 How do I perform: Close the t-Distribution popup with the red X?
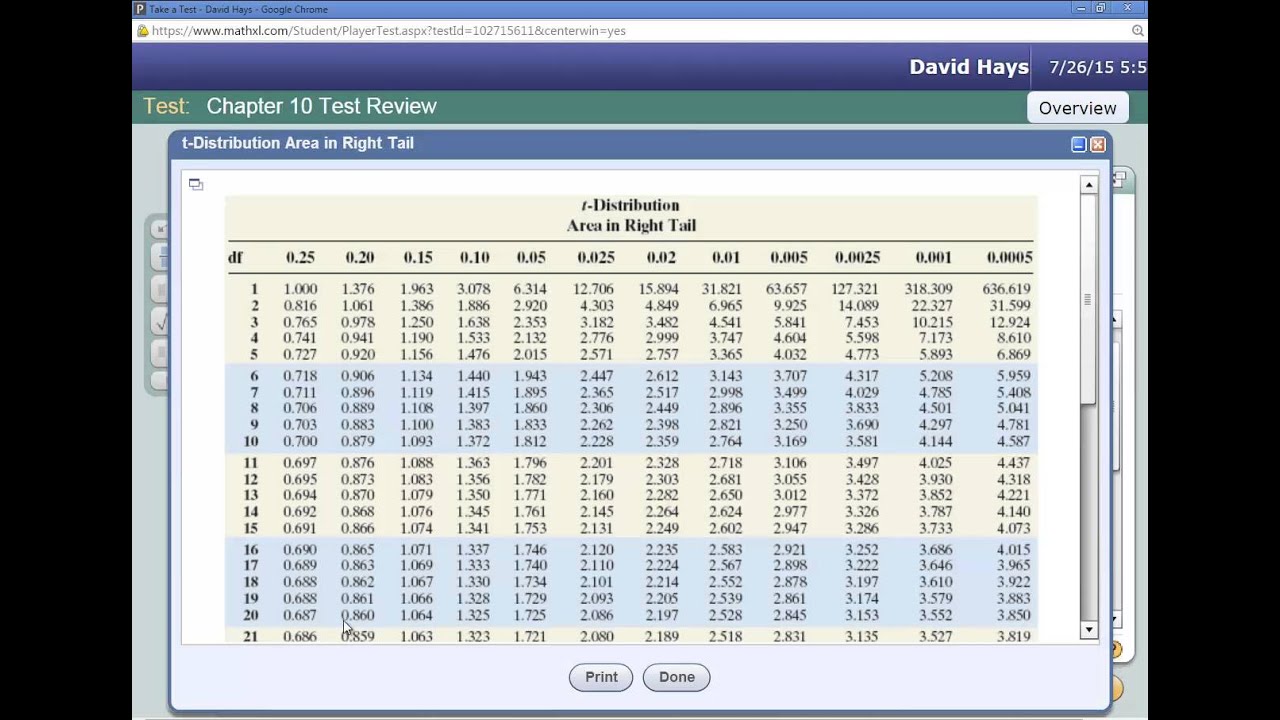click(x=1098, y=145)
